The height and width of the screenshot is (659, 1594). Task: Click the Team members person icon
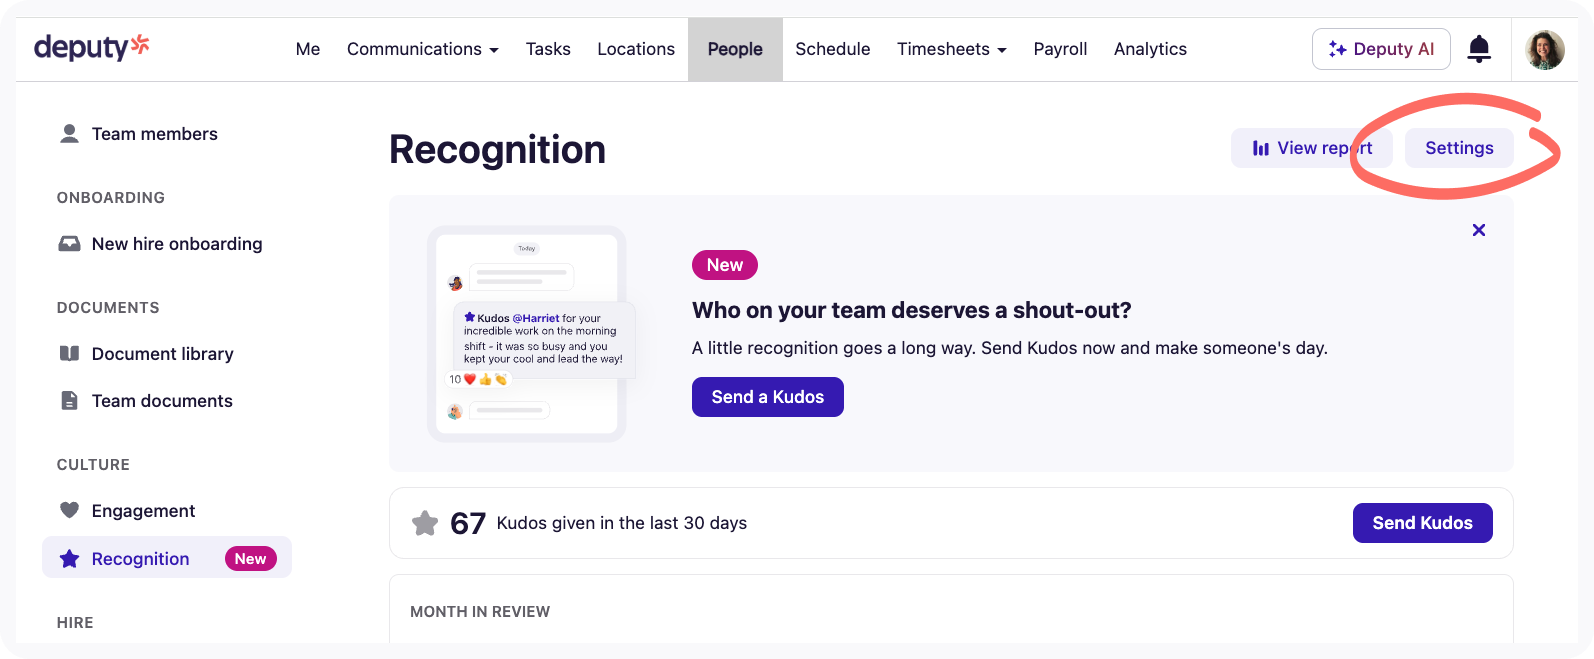pyautogui.click(x=69, y=134)
